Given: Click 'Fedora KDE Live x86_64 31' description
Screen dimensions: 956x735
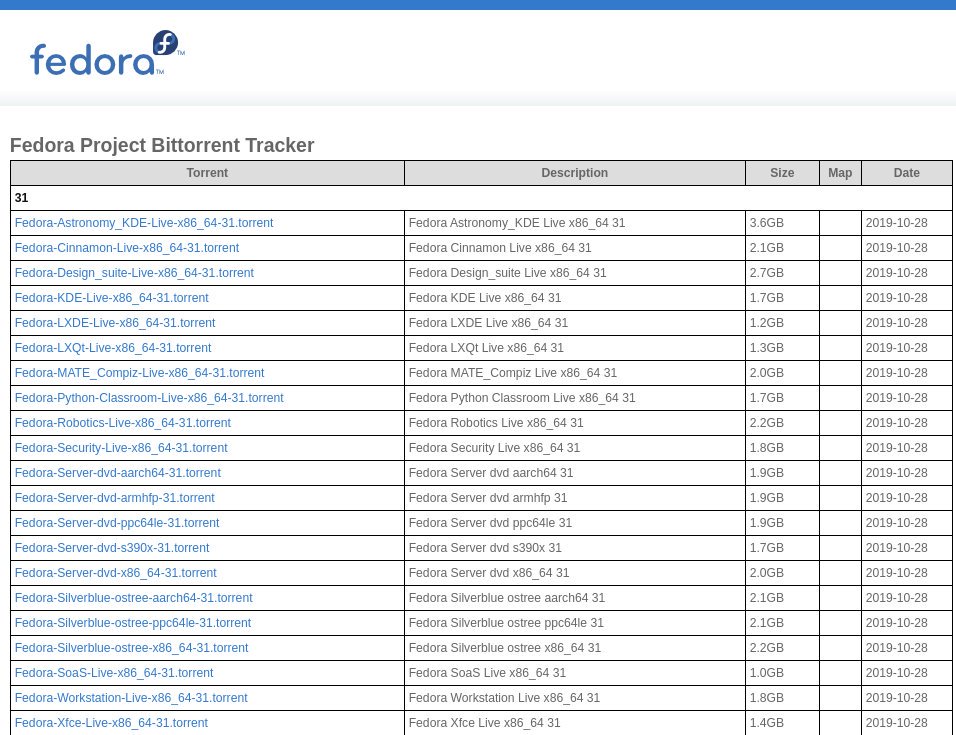Looking at the screenshot, I should [485, 298].
